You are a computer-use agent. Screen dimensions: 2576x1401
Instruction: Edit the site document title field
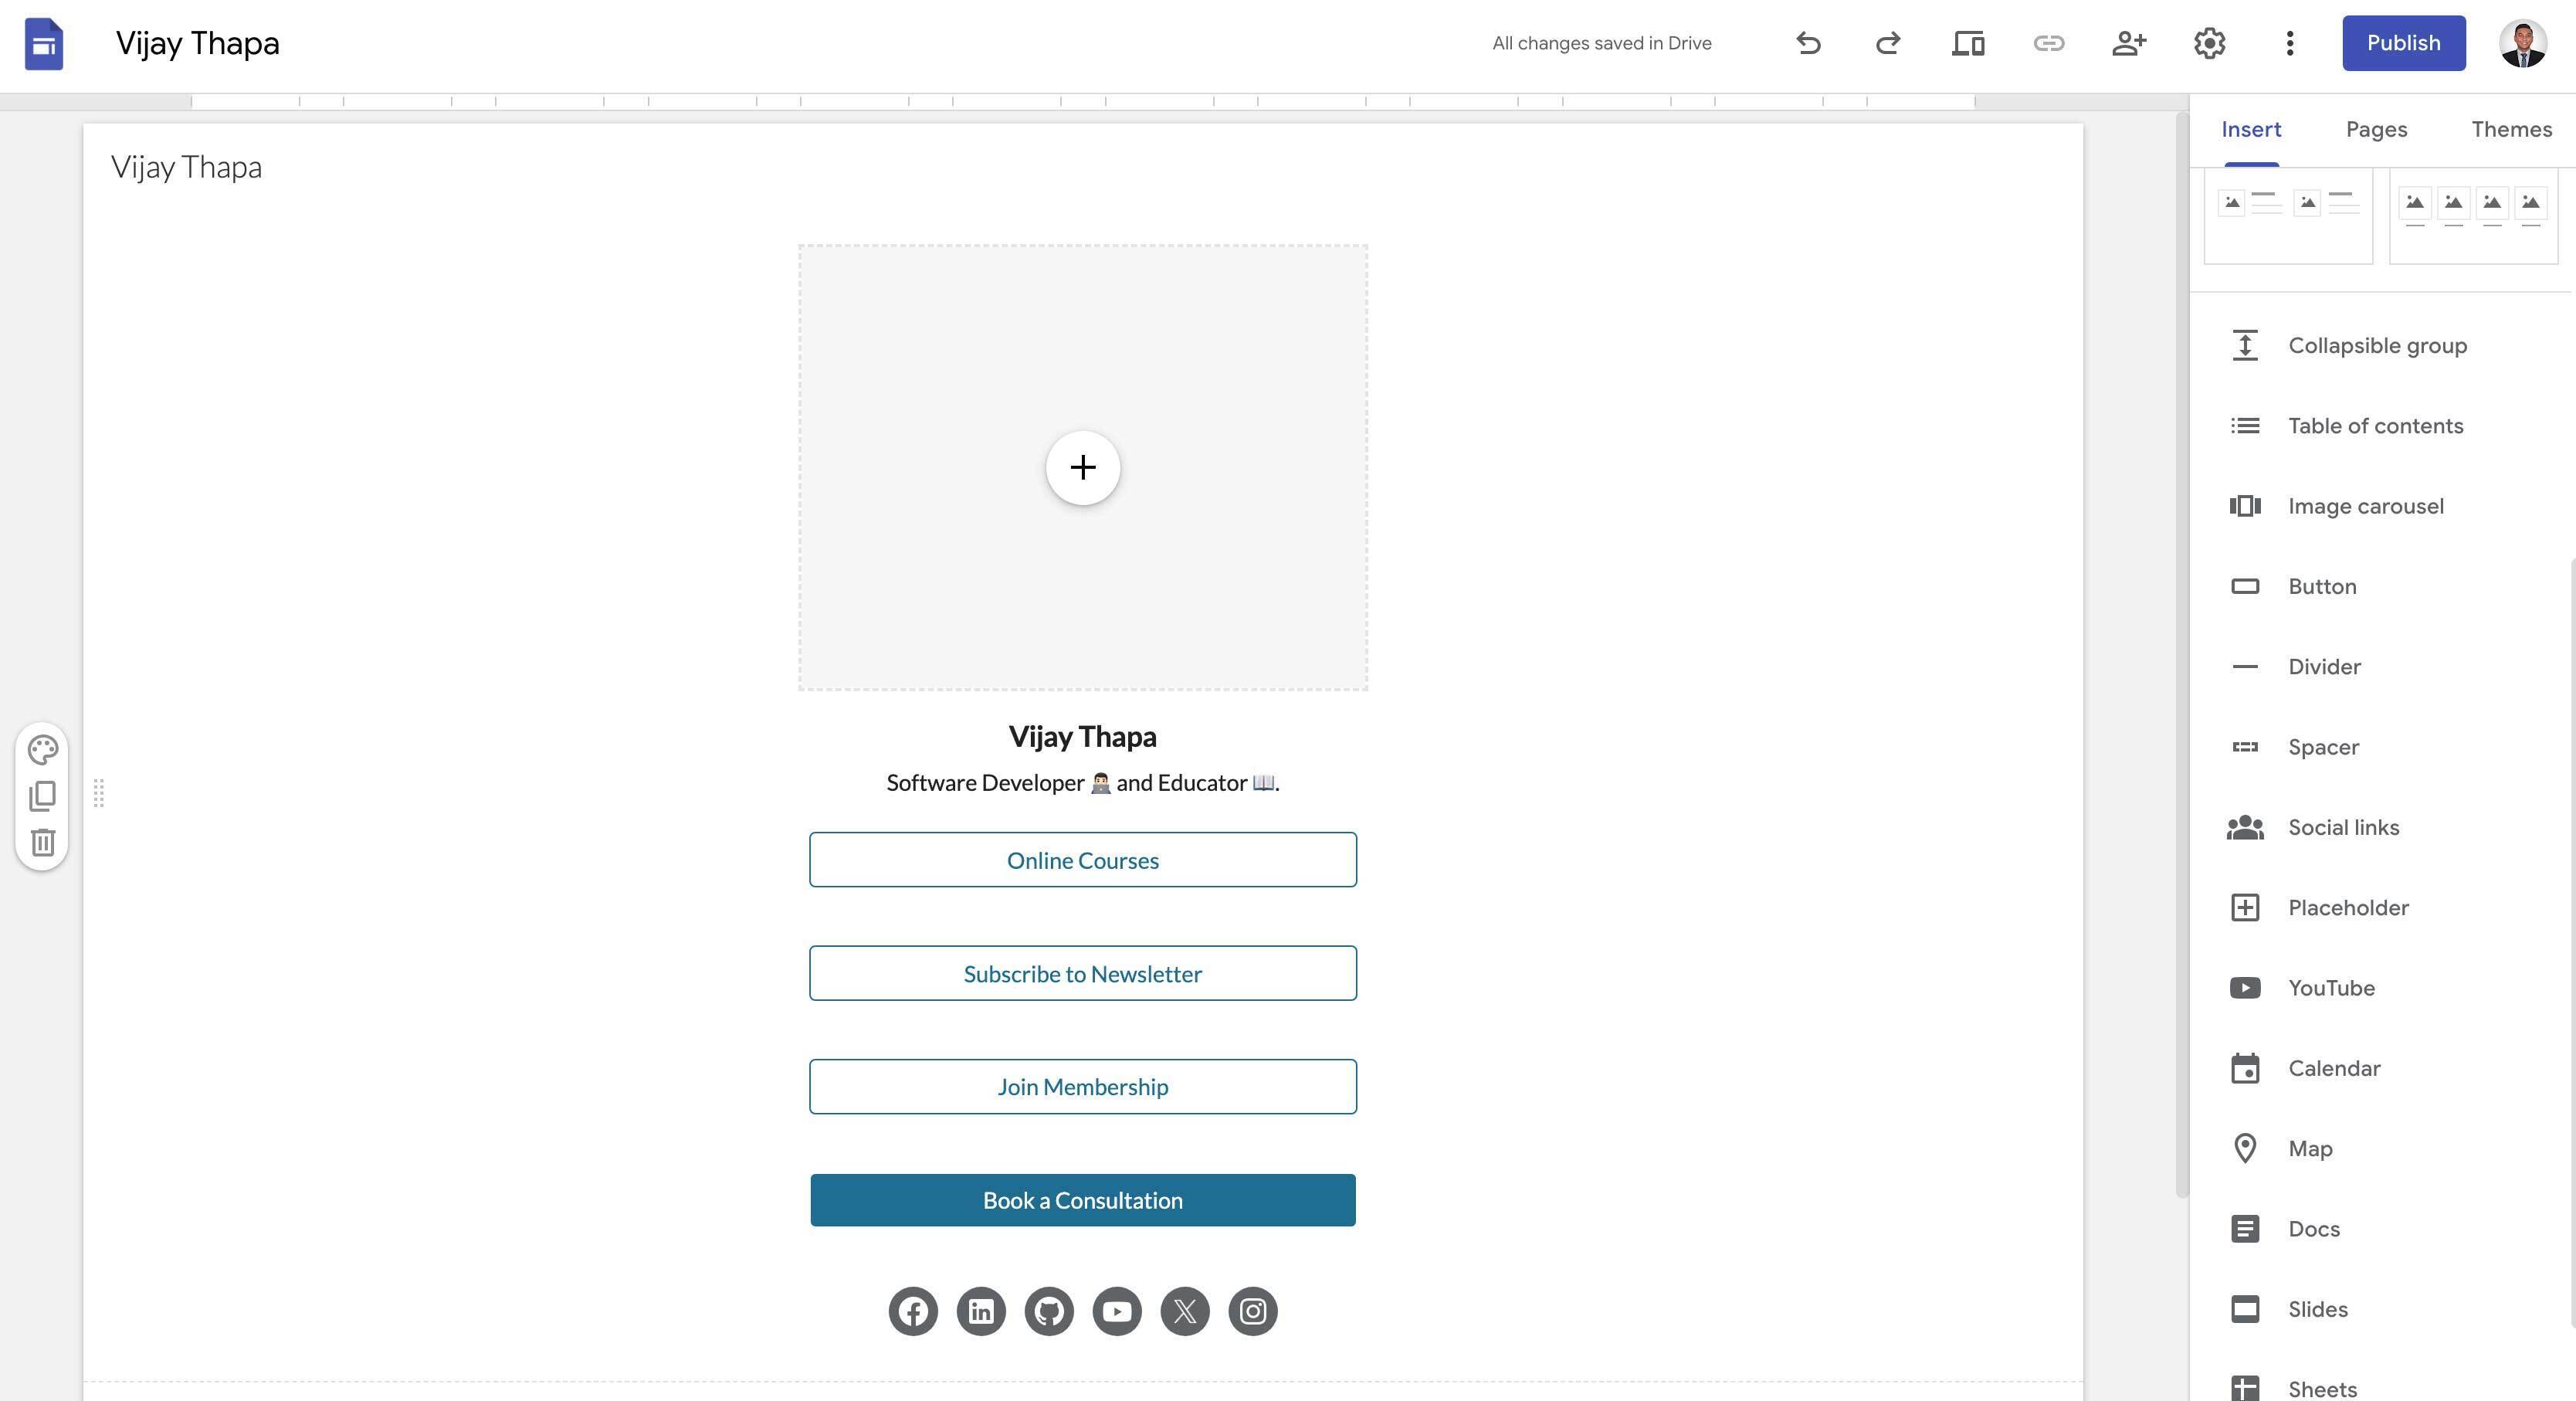coord(197,43)
